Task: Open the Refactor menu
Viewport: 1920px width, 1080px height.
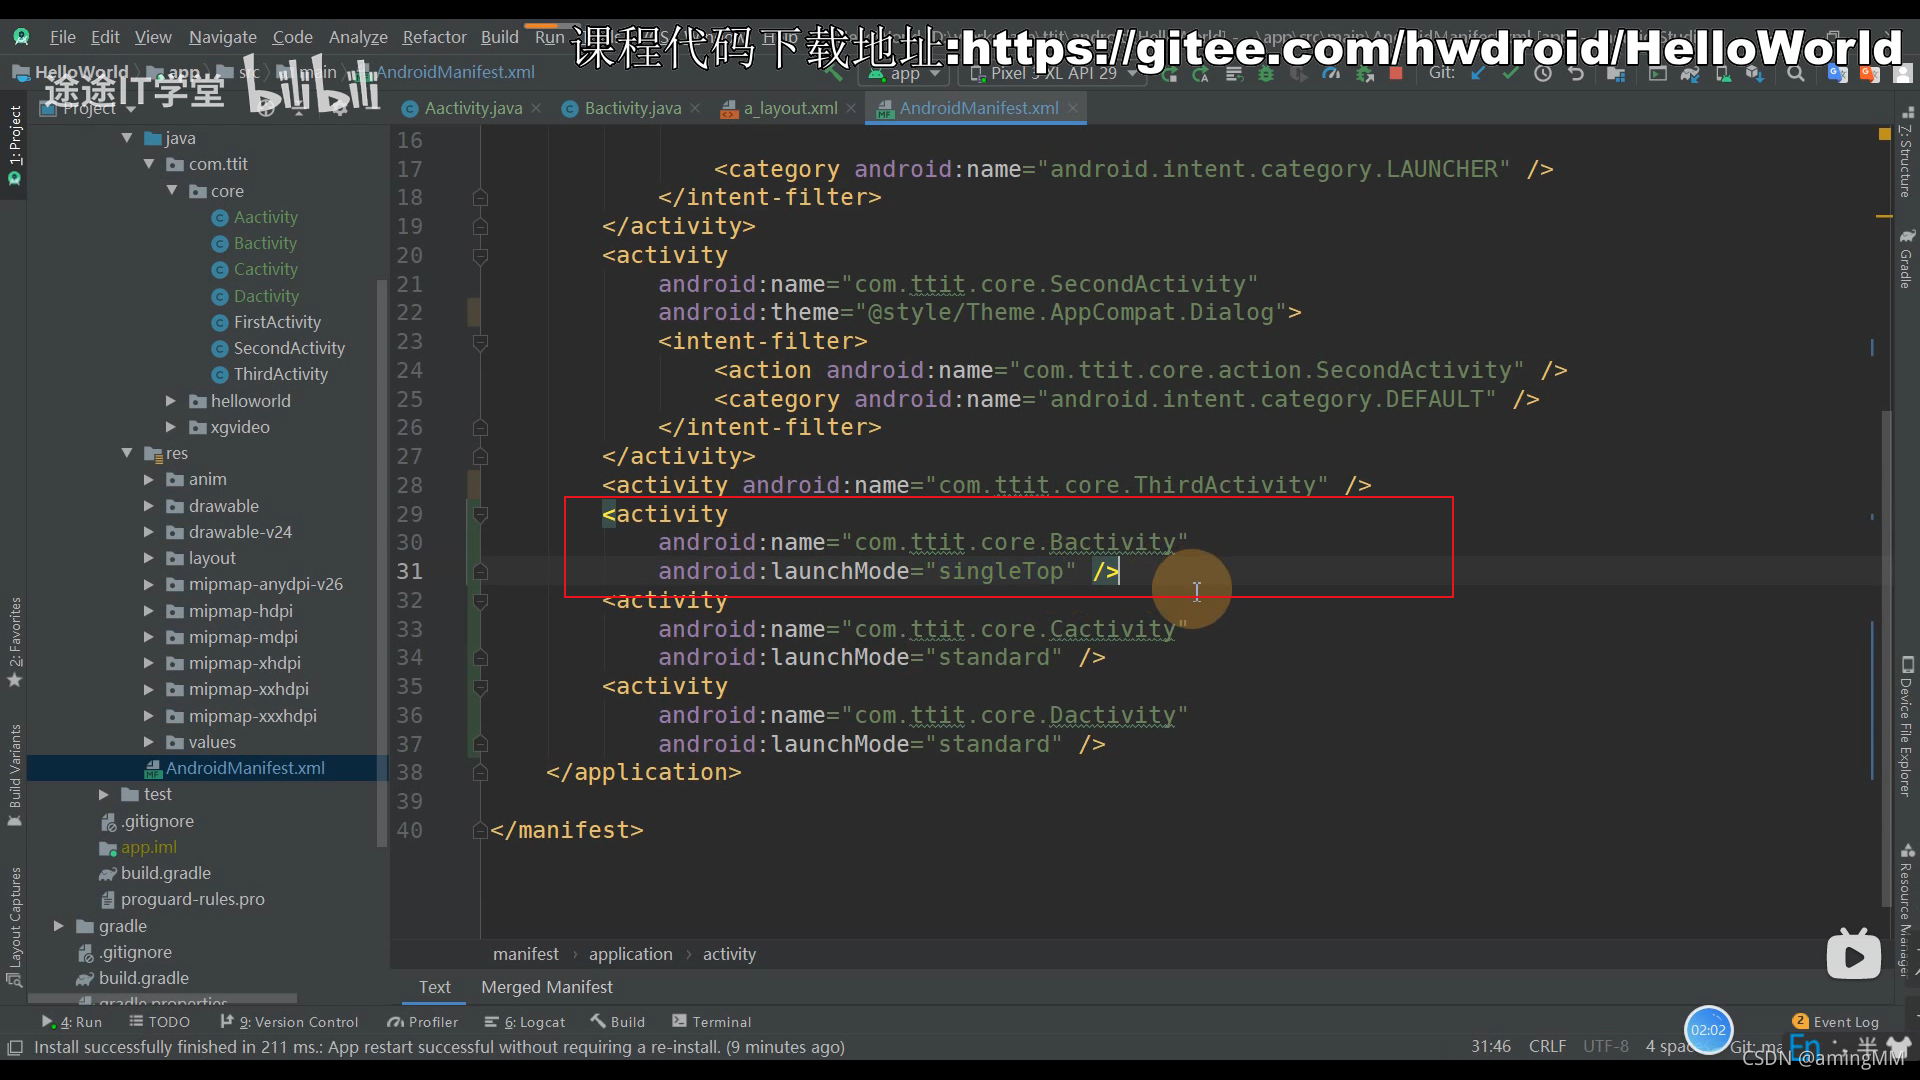Action: pyautogui.click(x=434, y=37)
